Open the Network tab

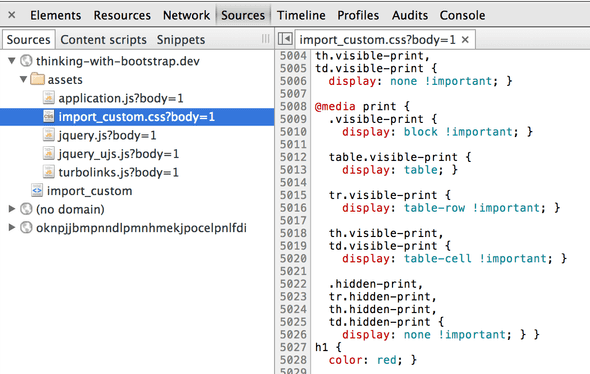tap(186, 15)
